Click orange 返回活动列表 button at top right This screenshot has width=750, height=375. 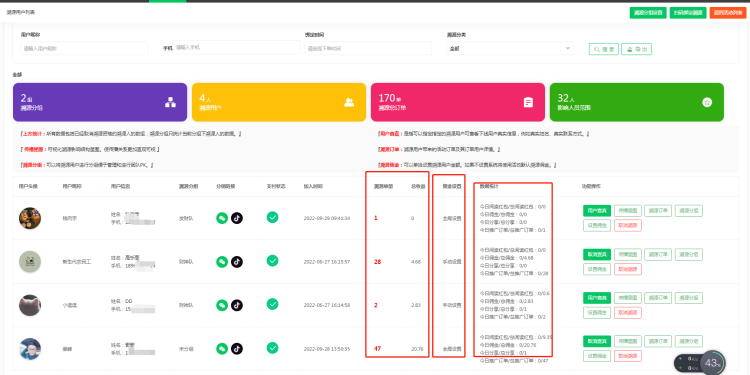point(728,13)
